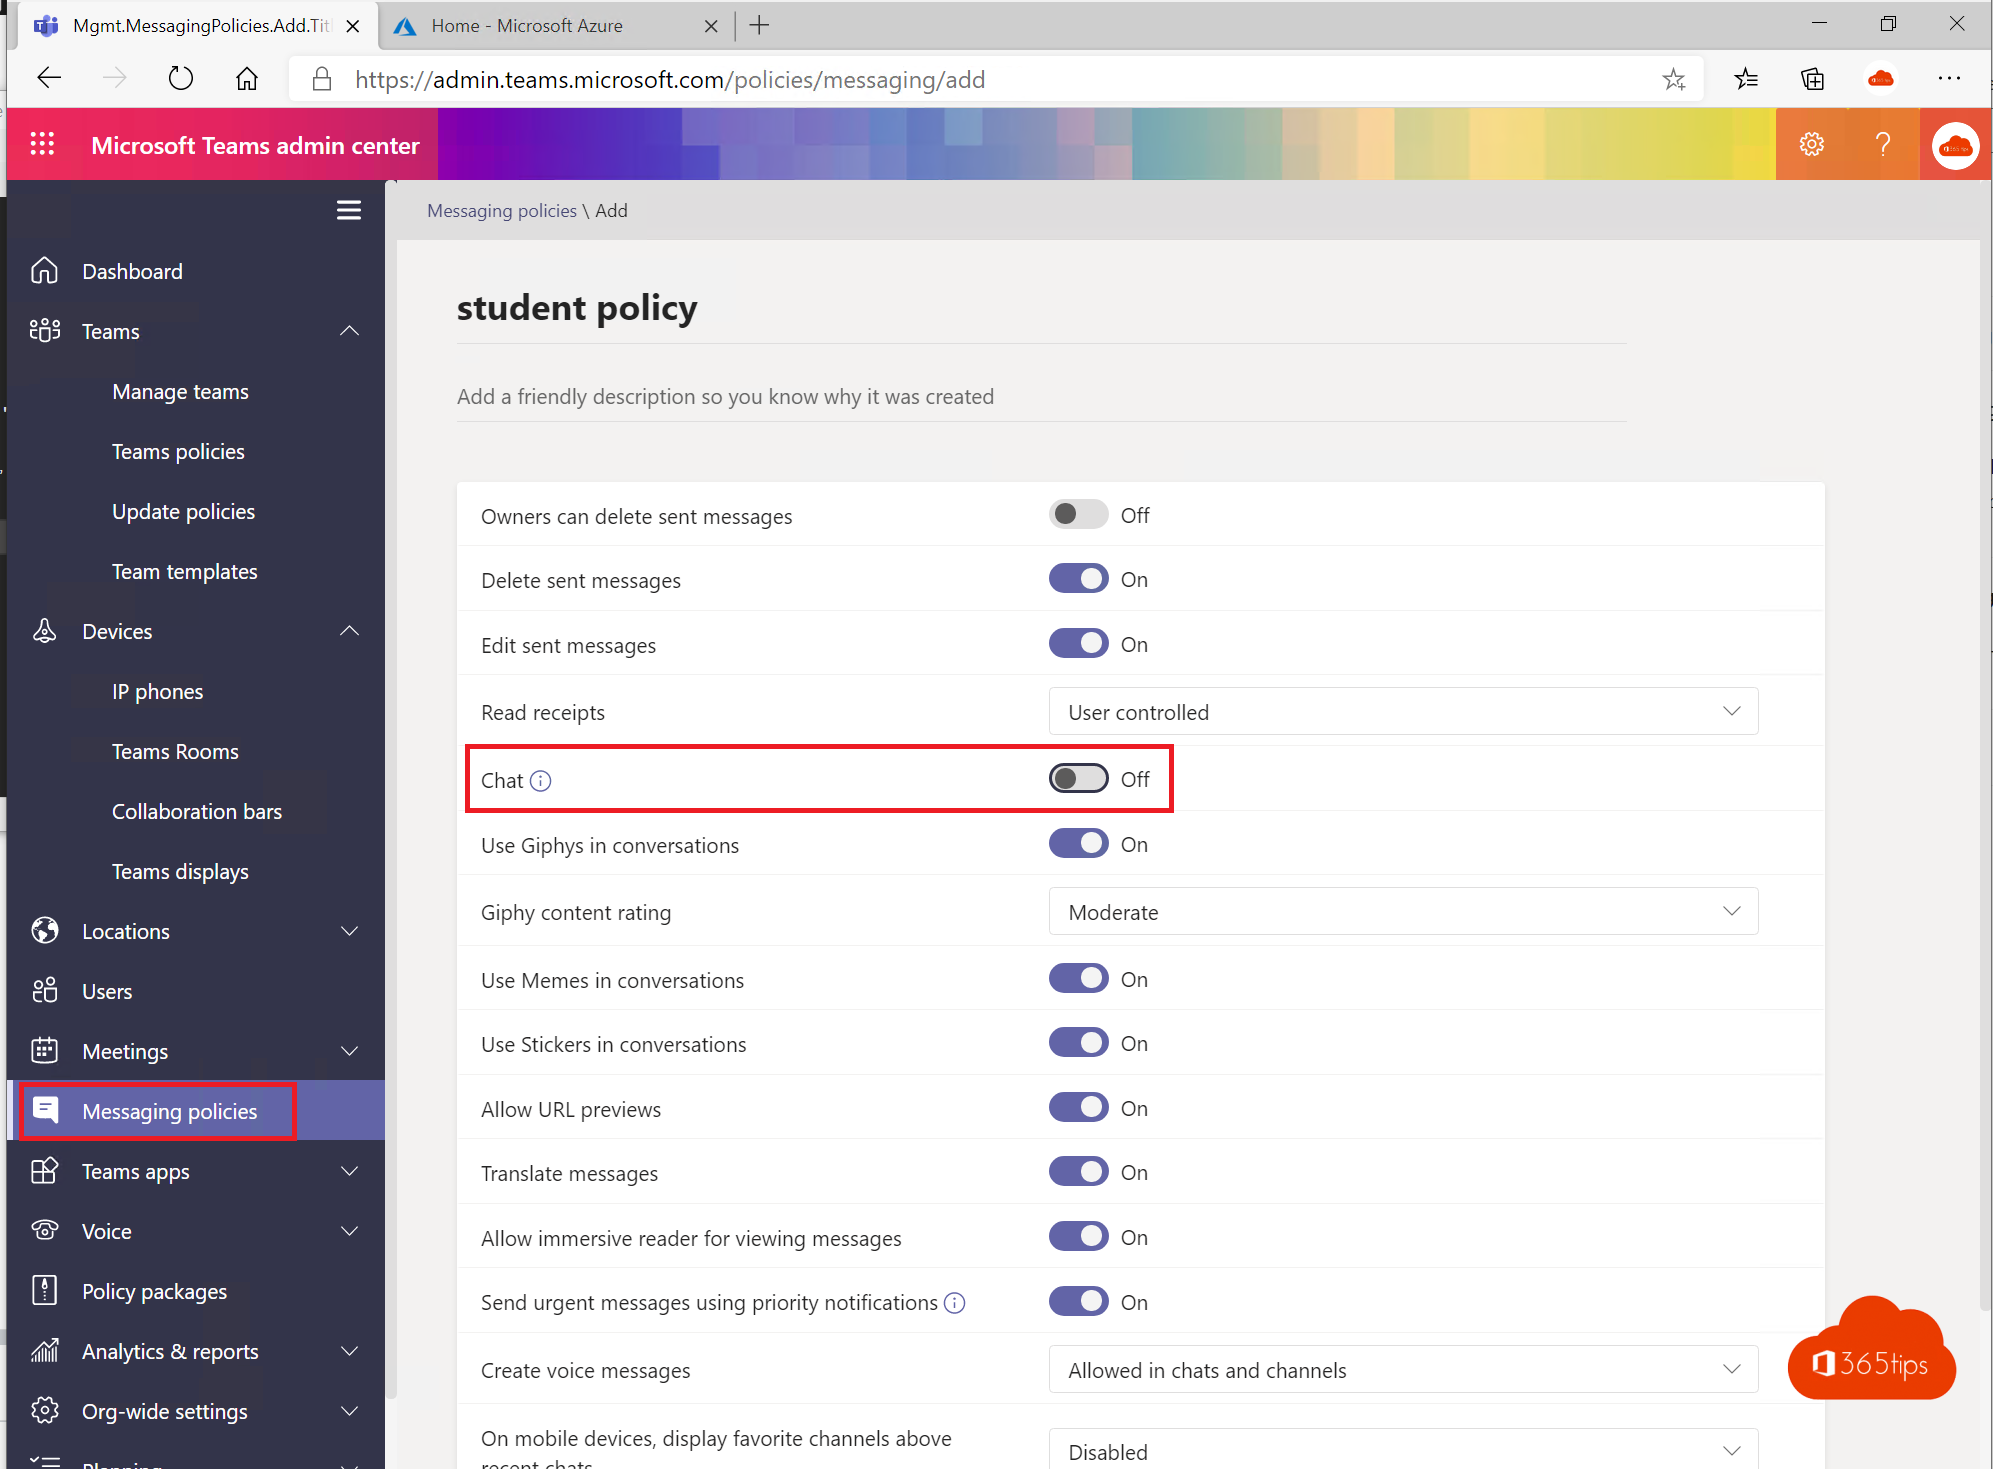Image resolution: width=1993 pixels, height=1469 pixels.
Task: Open the admin center settings gear
Action: 1813,144
